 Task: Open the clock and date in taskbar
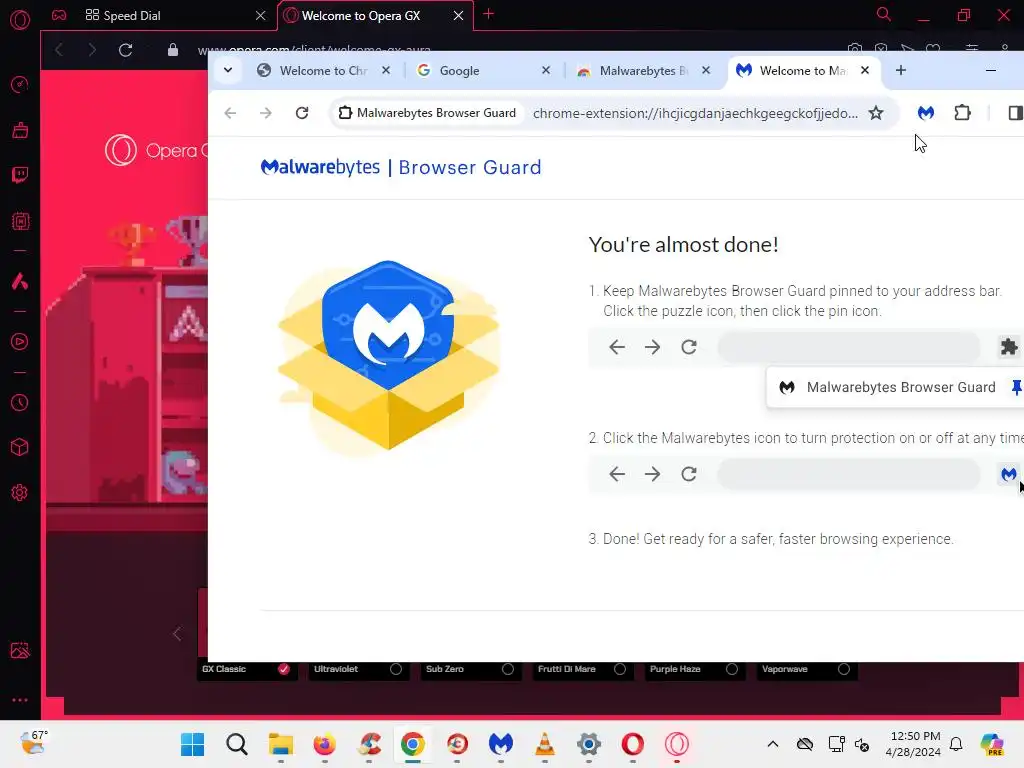pyautogui.click(x=913, y=744)
